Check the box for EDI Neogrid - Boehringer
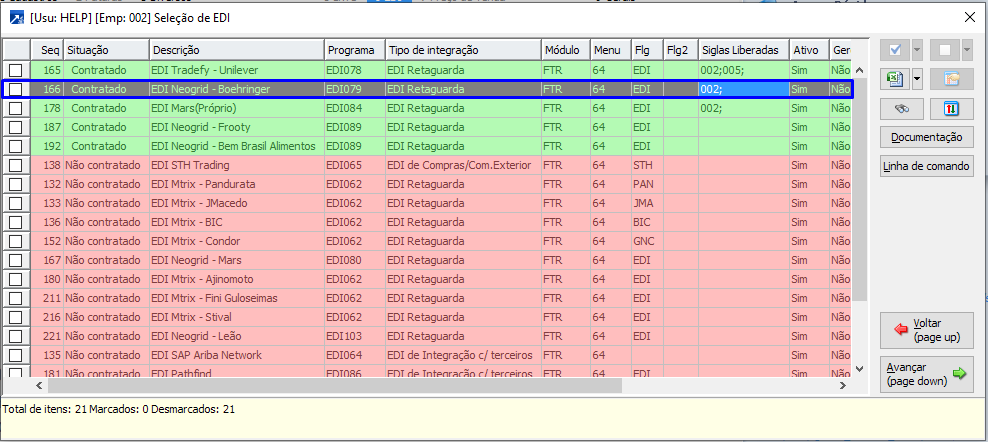988x442 pixels. coord(16,89)
